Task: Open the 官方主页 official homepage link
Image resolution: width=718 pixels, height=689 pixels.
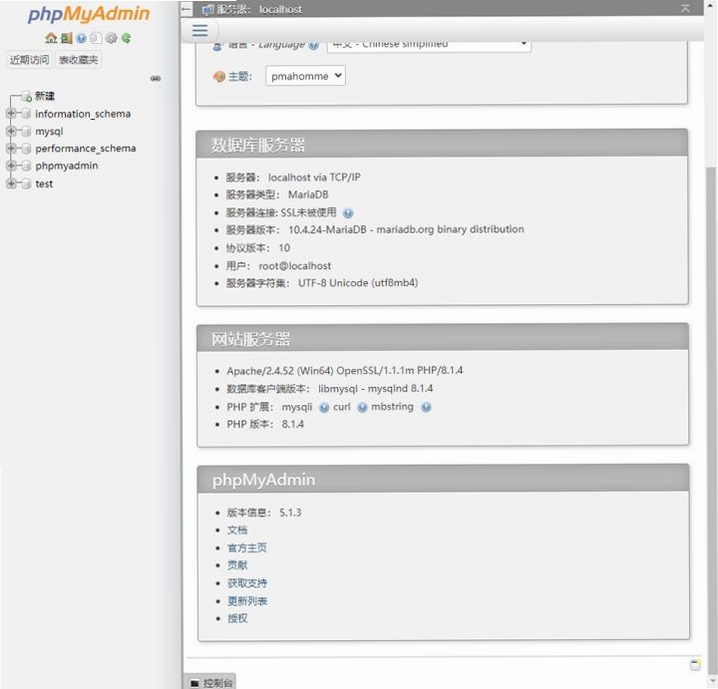Action: [x=247, y=548]
